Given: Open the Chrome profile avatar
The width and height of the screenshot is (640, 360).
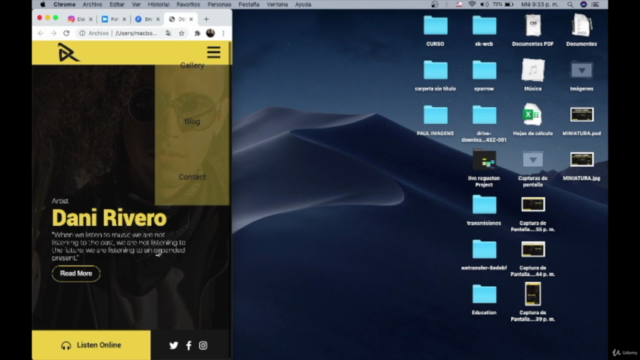Looking at the screenshot, I should coord(210,33).
